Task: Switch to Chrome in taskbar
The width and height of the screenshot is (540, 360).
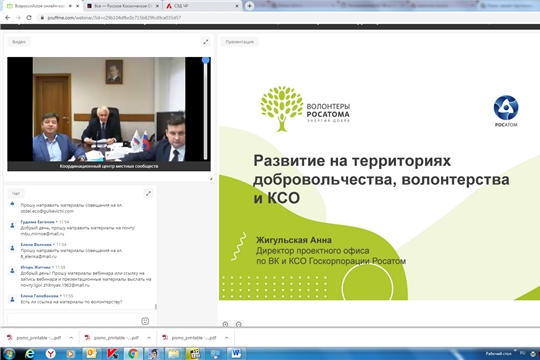Action: pyautogui.click(x=133, y=354)
